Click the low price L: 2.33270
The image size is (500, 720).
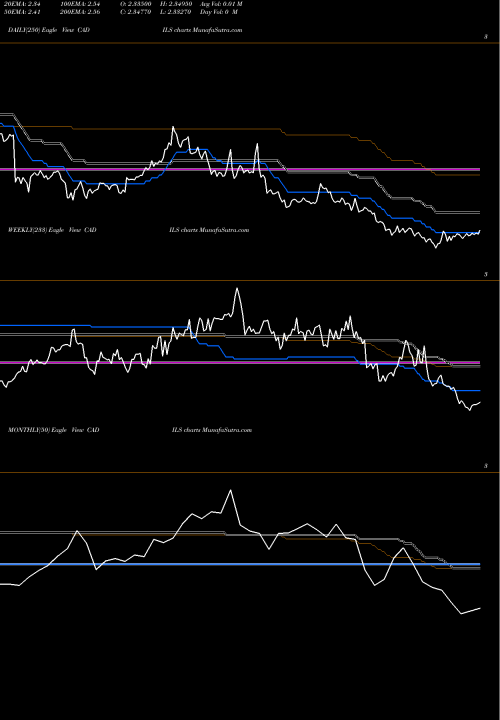point(175,12)
